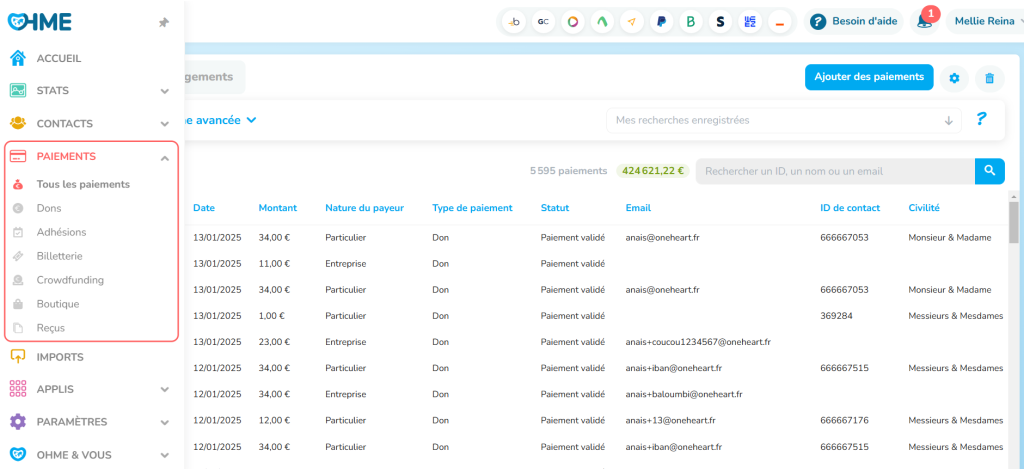Click the GoCardless GC icon
The height and width of the screenshot is (469, 1024).
pos(543,21)
